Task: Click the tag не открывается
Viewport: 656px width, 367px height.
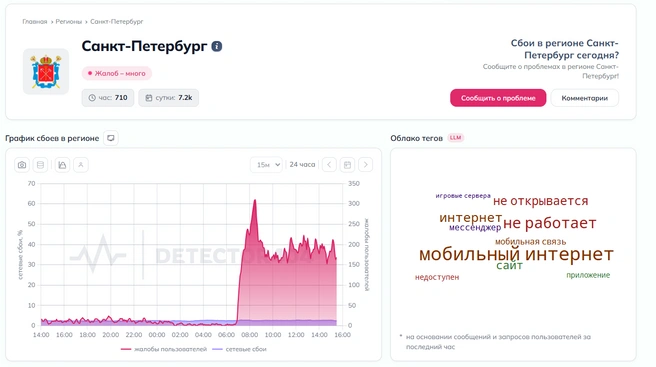Action: (541, 201)
